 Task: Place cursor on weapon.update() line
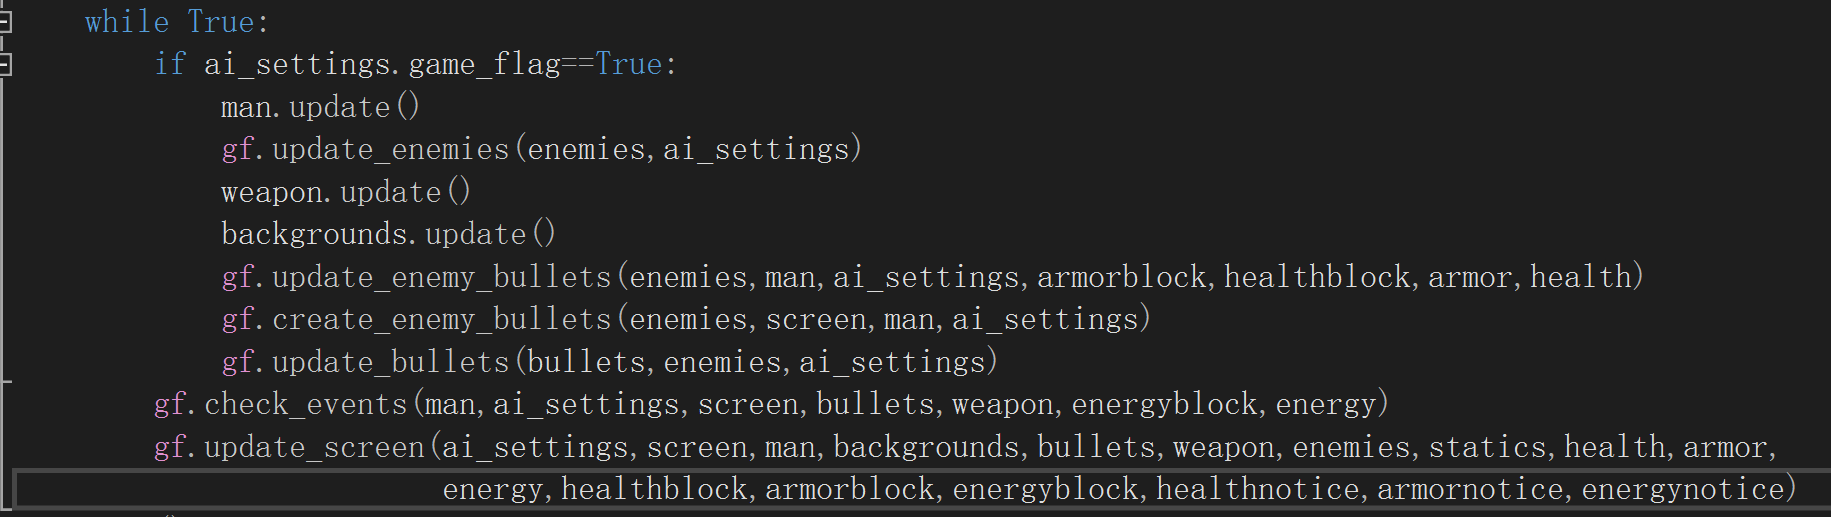tap(345, 192)
